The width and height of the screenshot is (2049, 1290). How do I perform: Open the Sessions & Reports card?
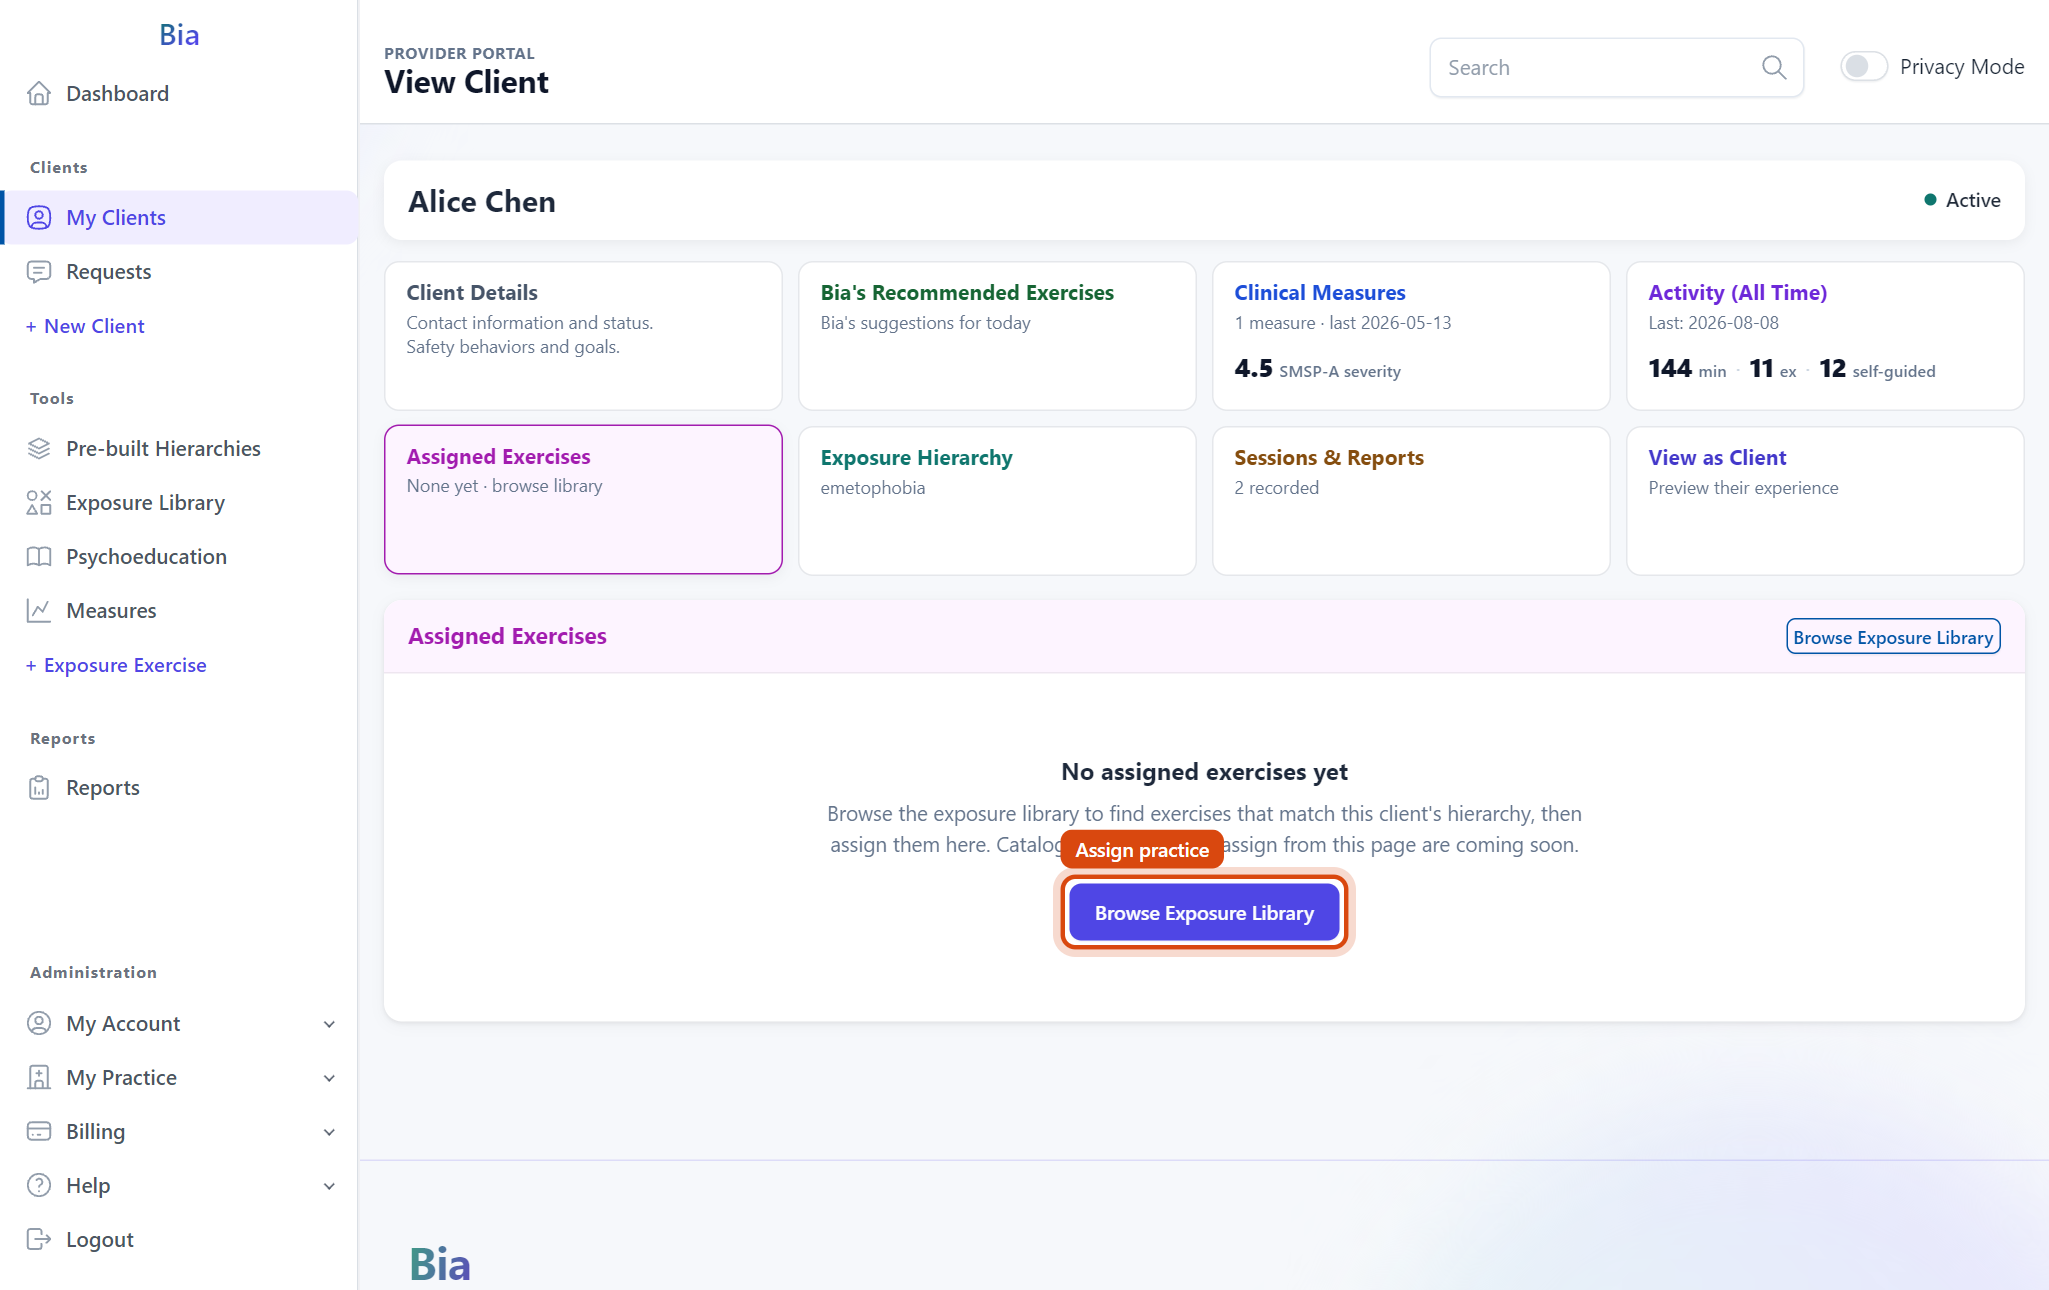point(1411,500)
